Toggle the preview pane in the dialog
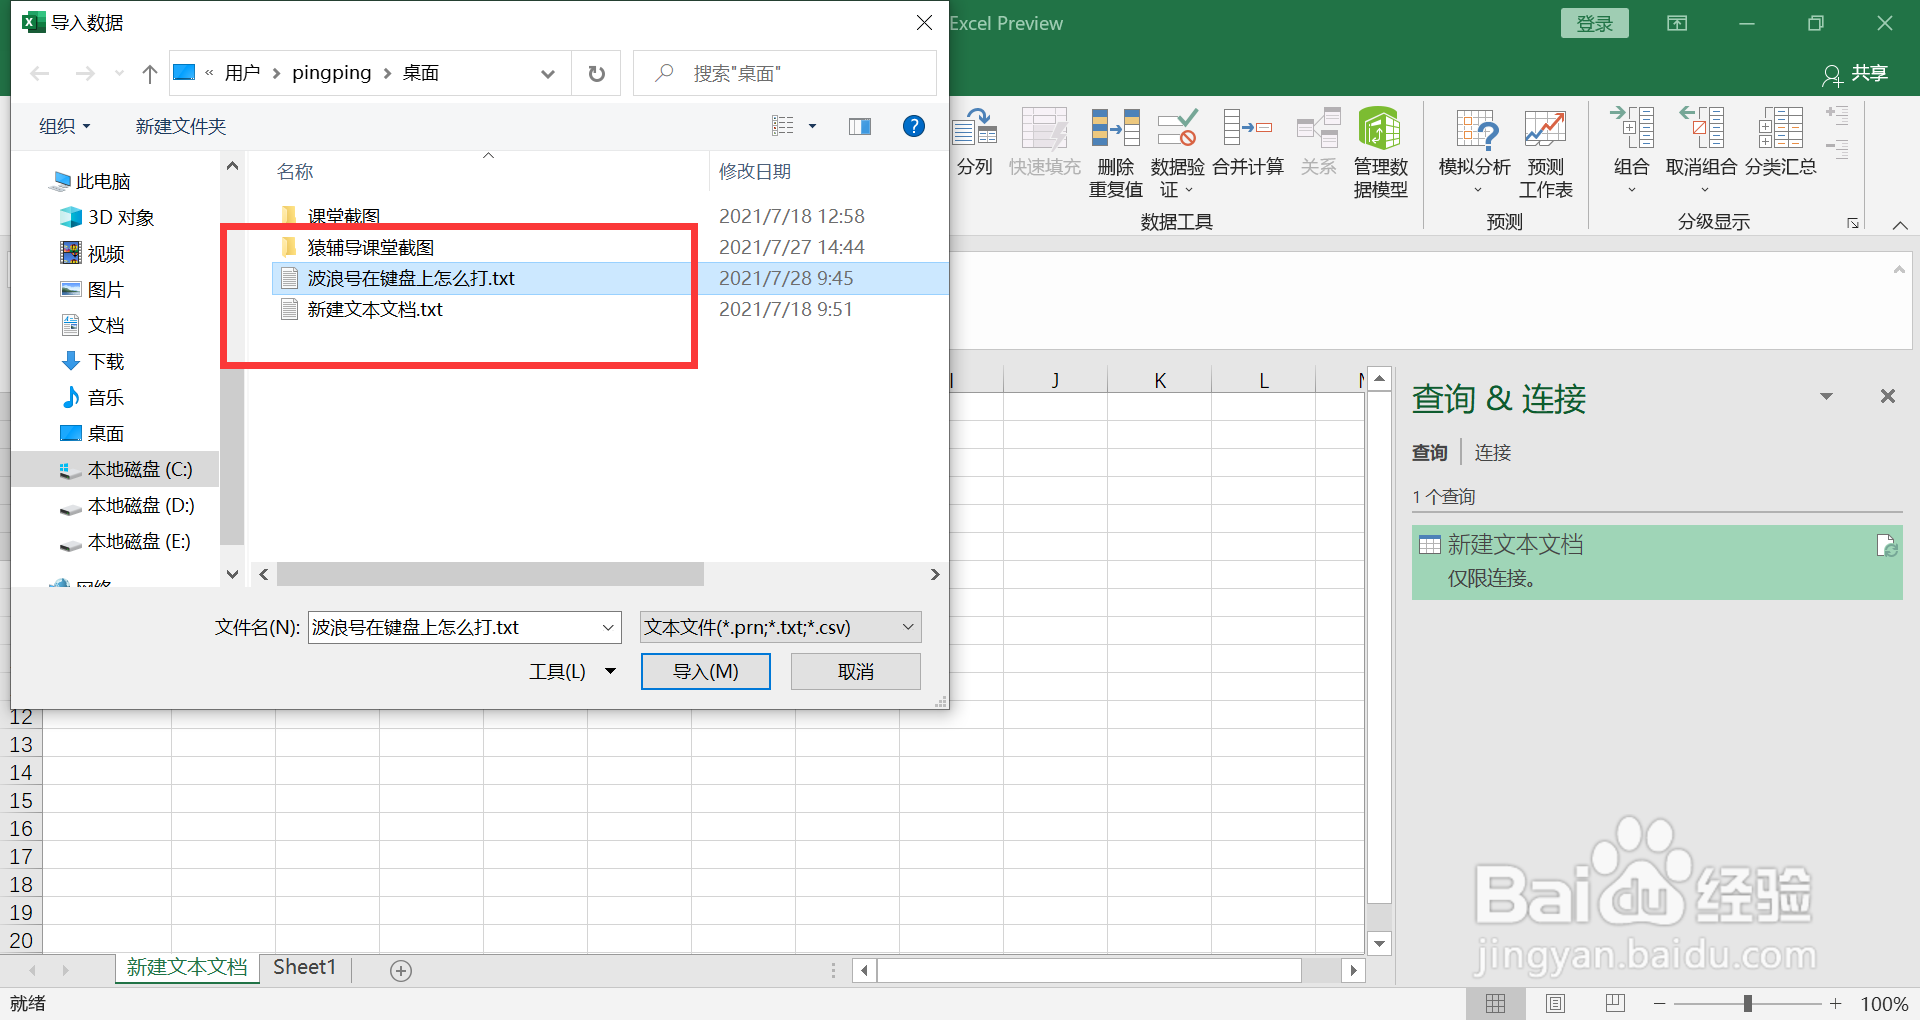 click(x=859, y=126)
